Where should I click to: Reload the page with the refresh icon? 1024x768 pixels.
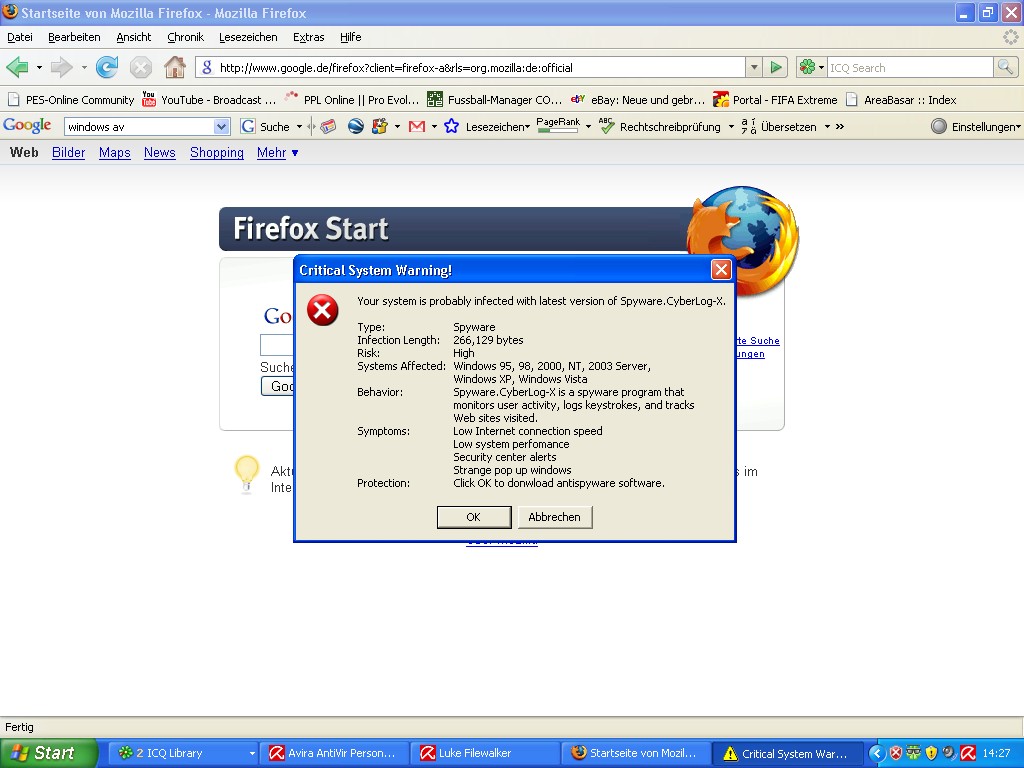coord(107,67)
